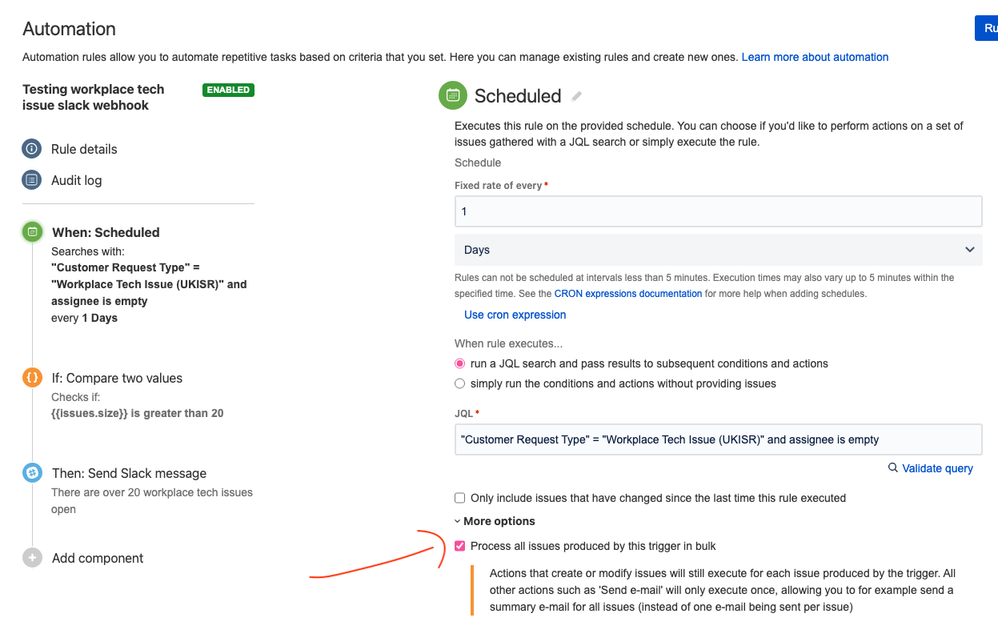The width and height of the screenshot is (998, 634).
Task: Select the Send Slack message action icon
Action: (x=32, y=473)
